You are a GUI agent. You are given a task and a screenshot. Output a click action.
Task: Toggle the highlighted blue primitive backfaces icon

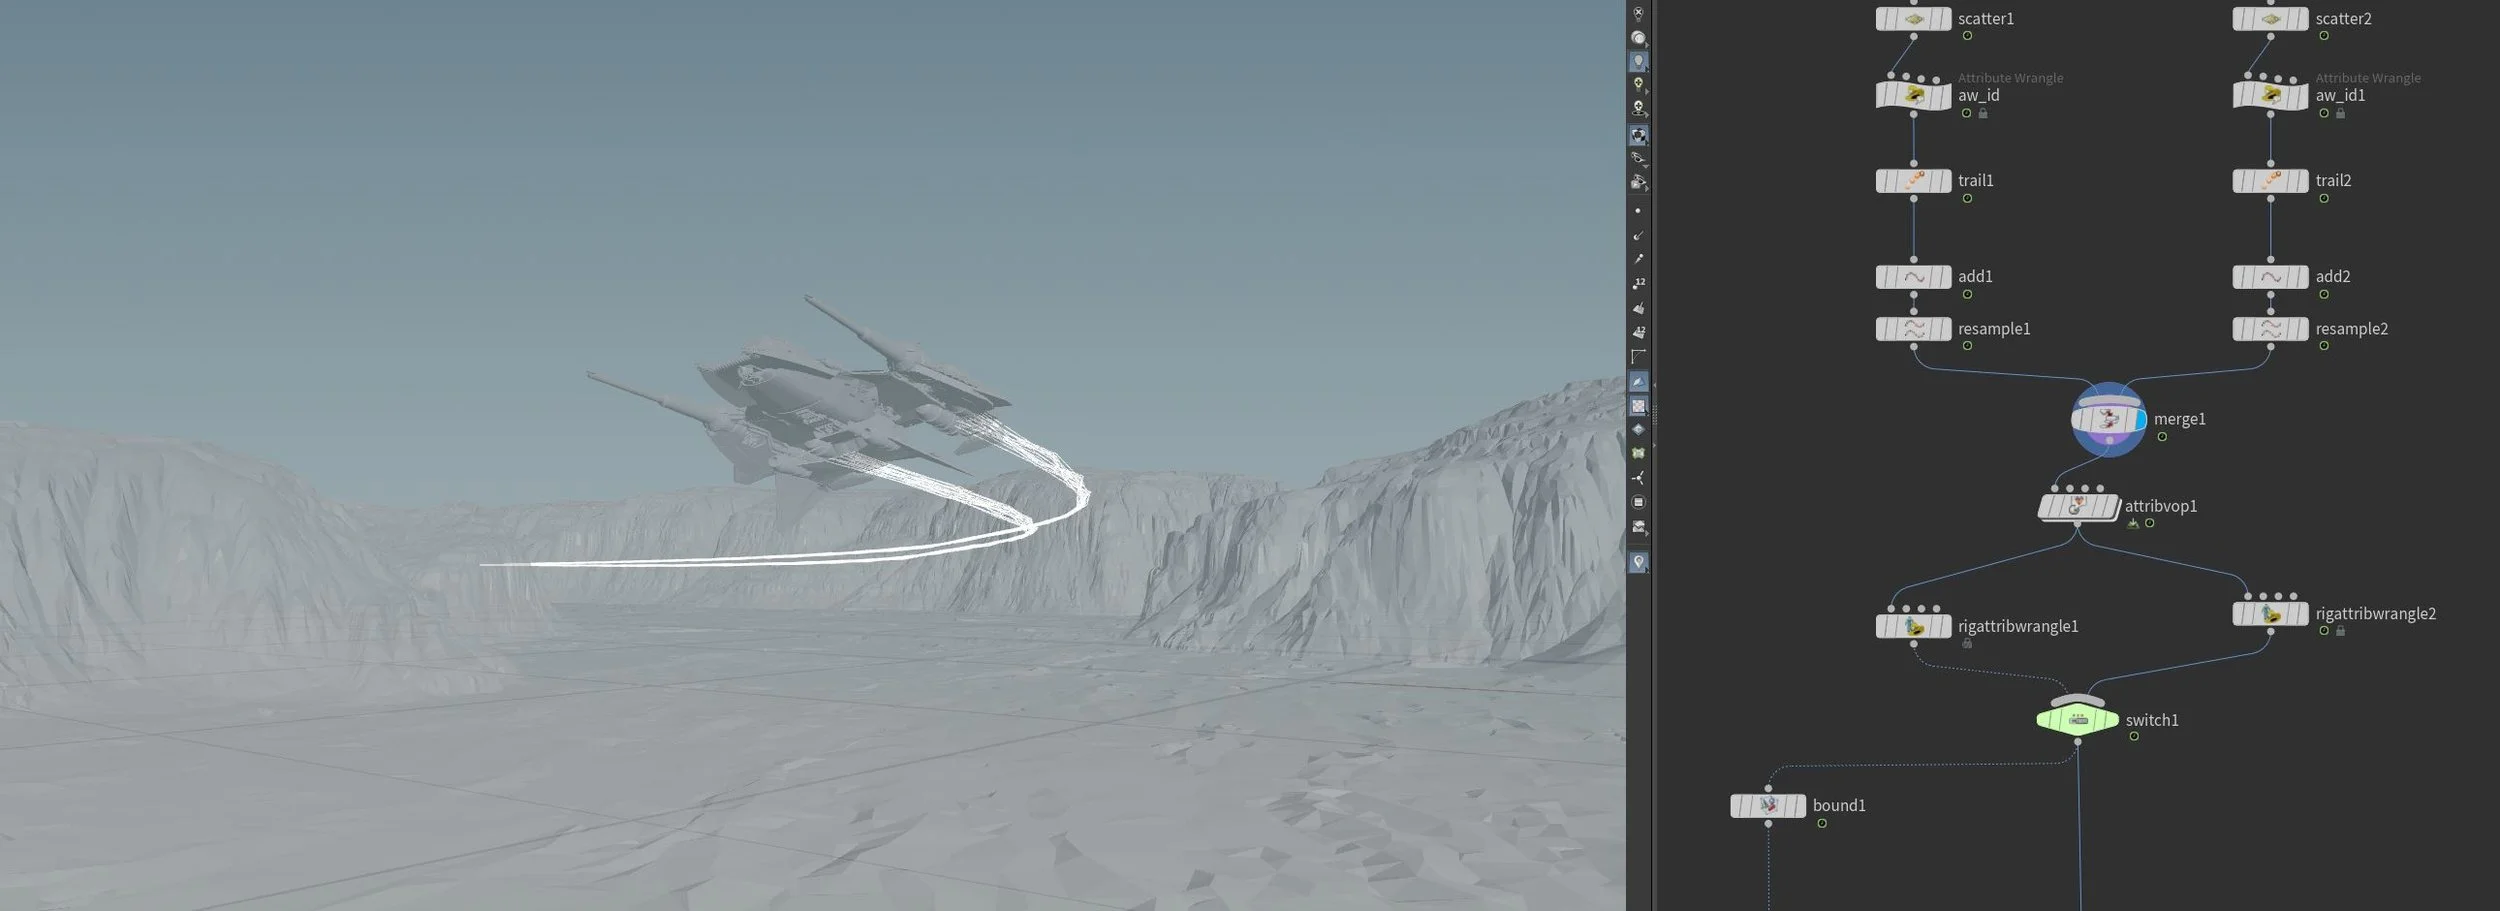(1638, 382)
